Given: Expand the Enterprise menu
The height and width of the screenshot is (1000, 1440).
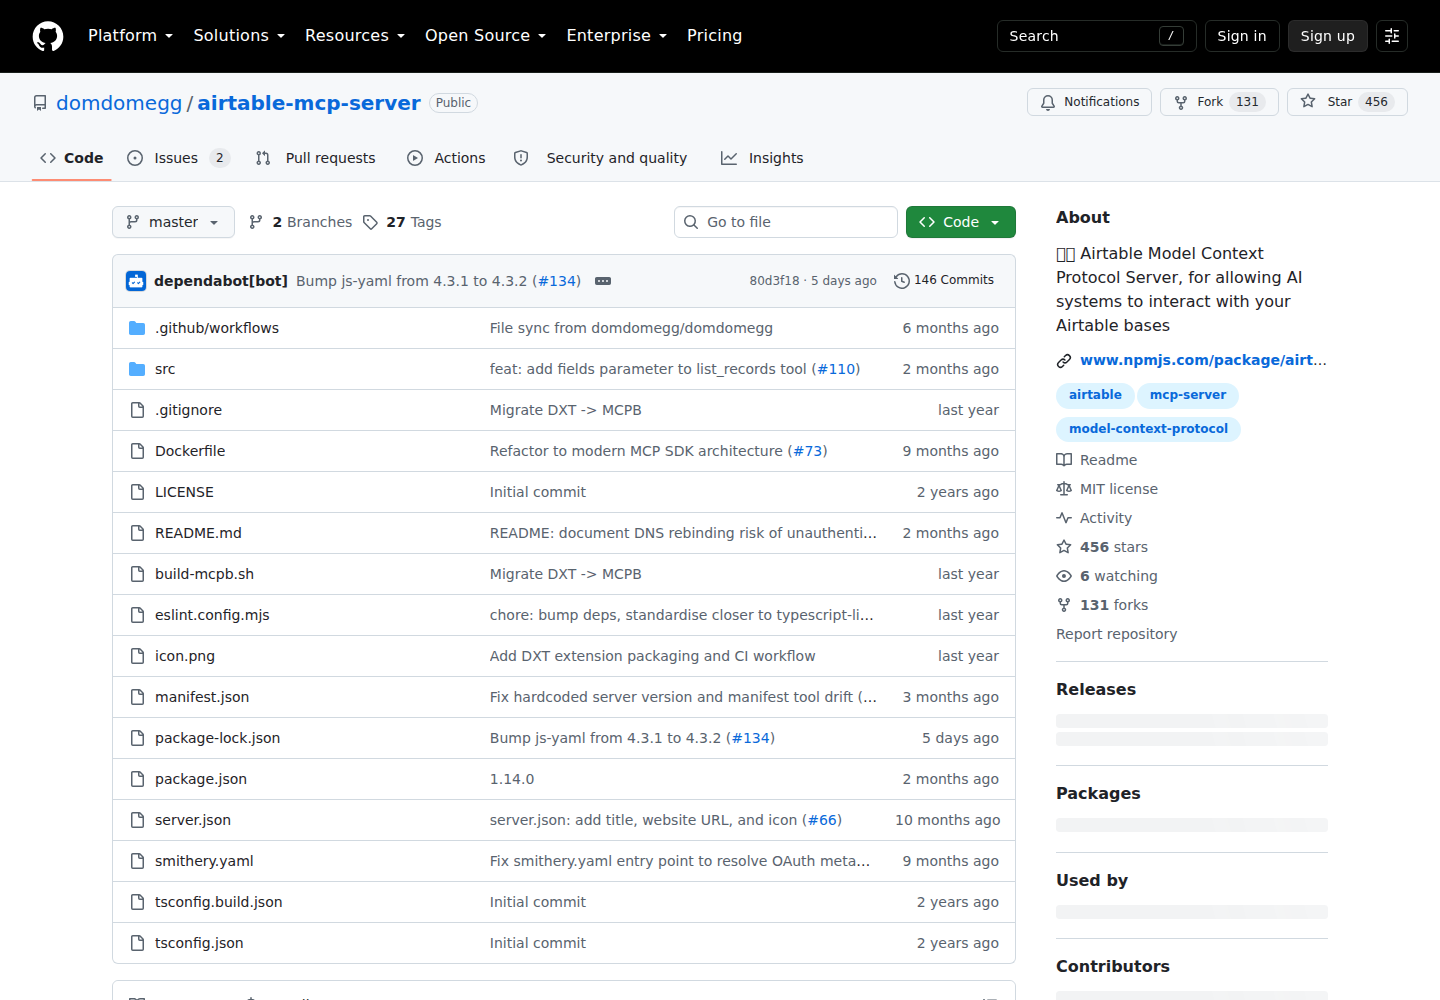Looking at the screenshot, I should [x=617, y=36].
